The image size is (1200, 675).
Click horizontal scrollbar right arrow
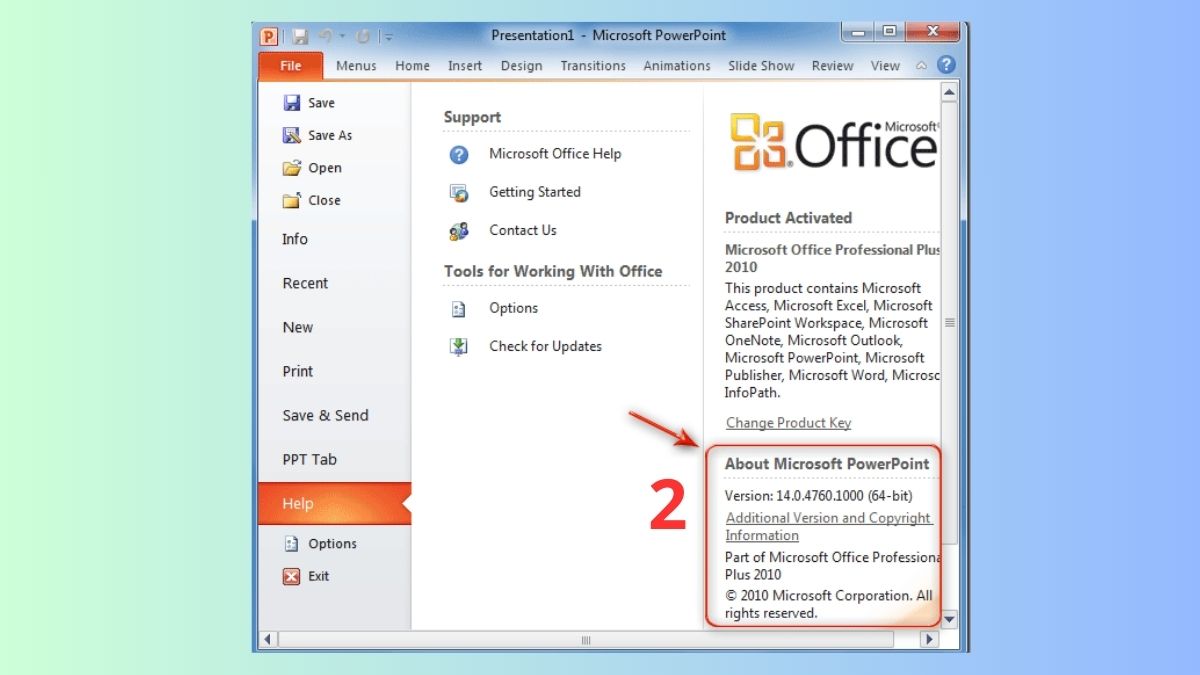930,639
